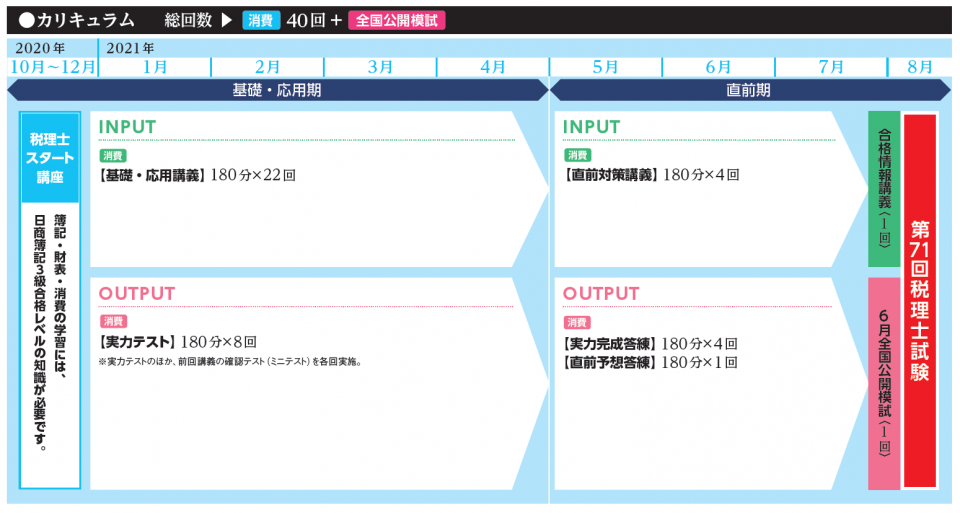Click the pink 消費 tag above 実力テスト
960x513 pixels.
coord(113,322)
